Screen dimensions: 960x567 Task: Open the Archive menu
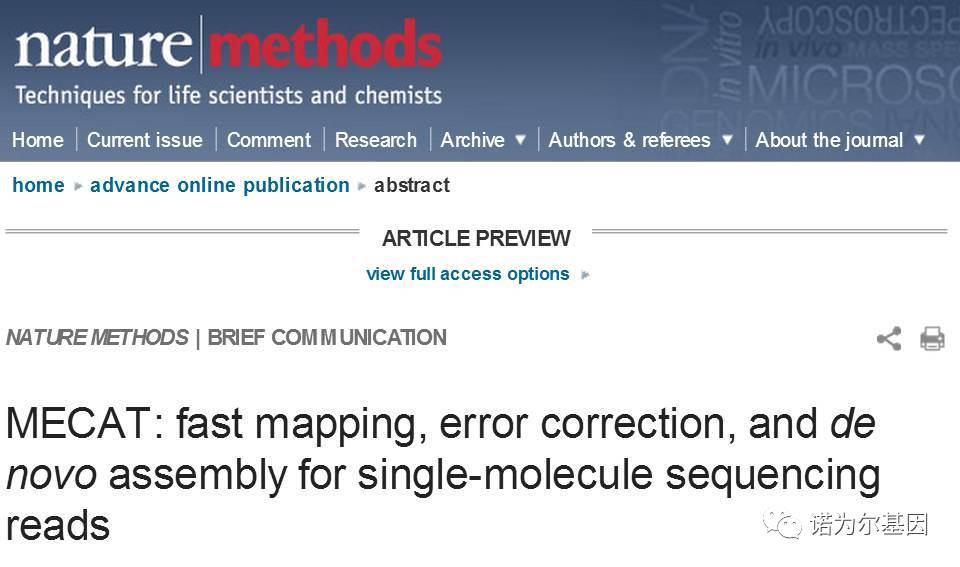473,140
